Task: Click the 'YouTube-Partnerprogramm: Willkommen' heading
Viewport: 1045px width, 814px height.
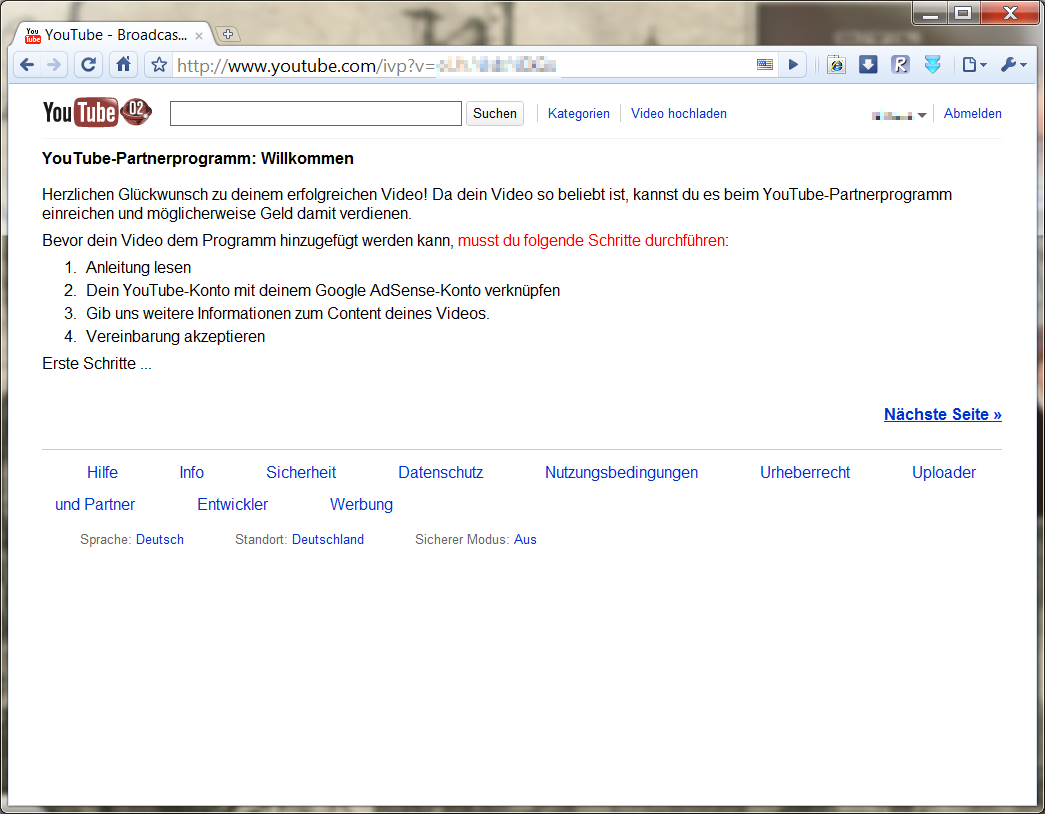Action: 198,159
